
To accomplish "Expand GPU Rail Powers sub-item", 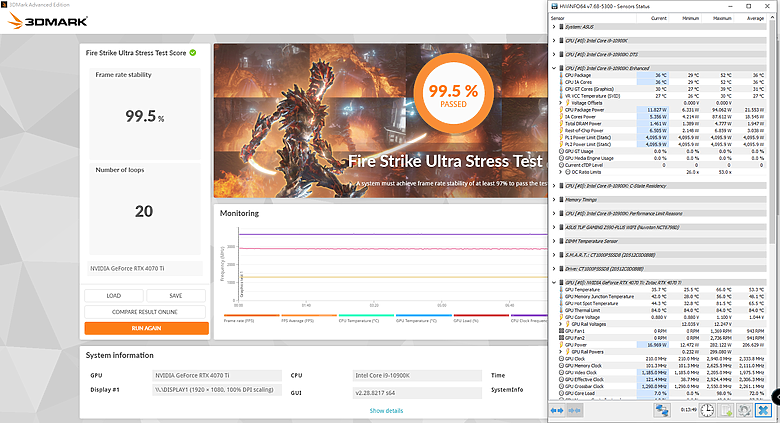I will coord(561,352).
